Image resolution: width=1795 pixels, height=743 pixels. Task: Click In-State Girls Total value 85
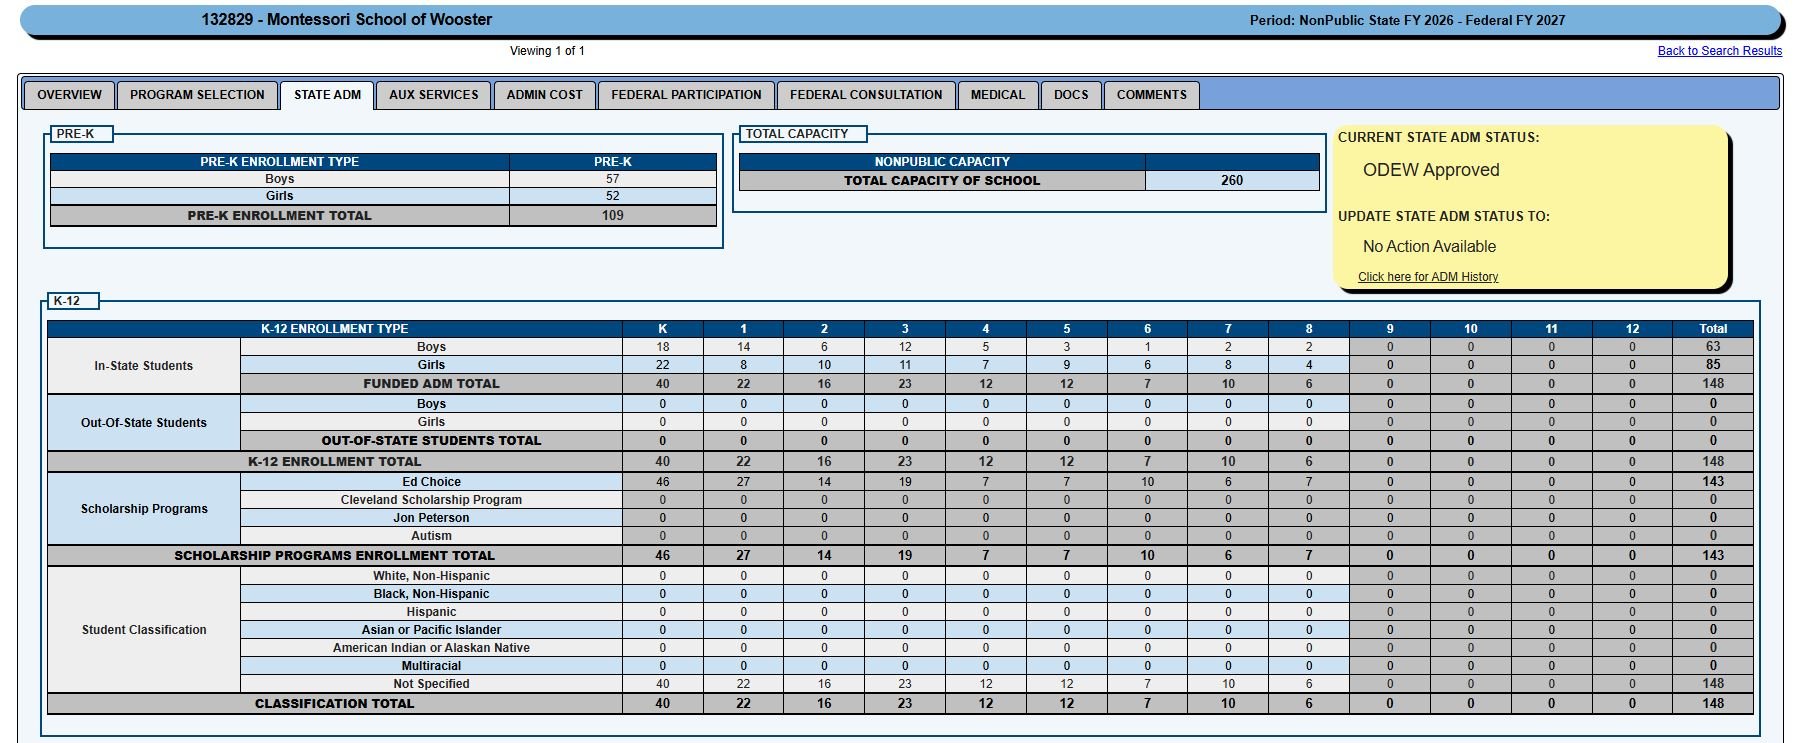[x=1713, y=365]
